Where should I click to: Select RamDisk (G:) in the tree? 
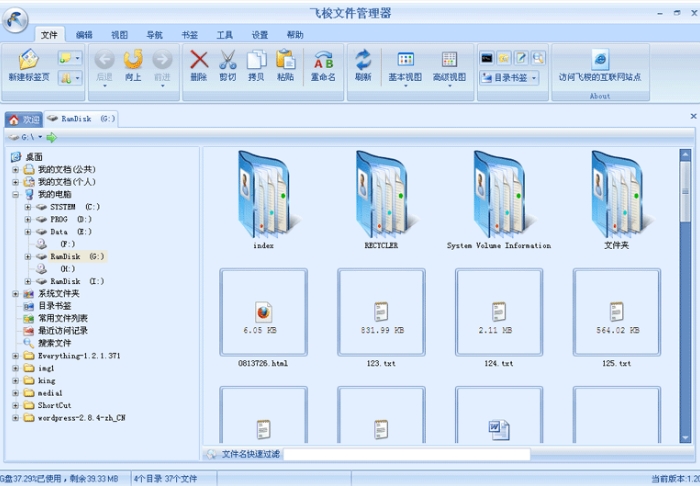77,257
